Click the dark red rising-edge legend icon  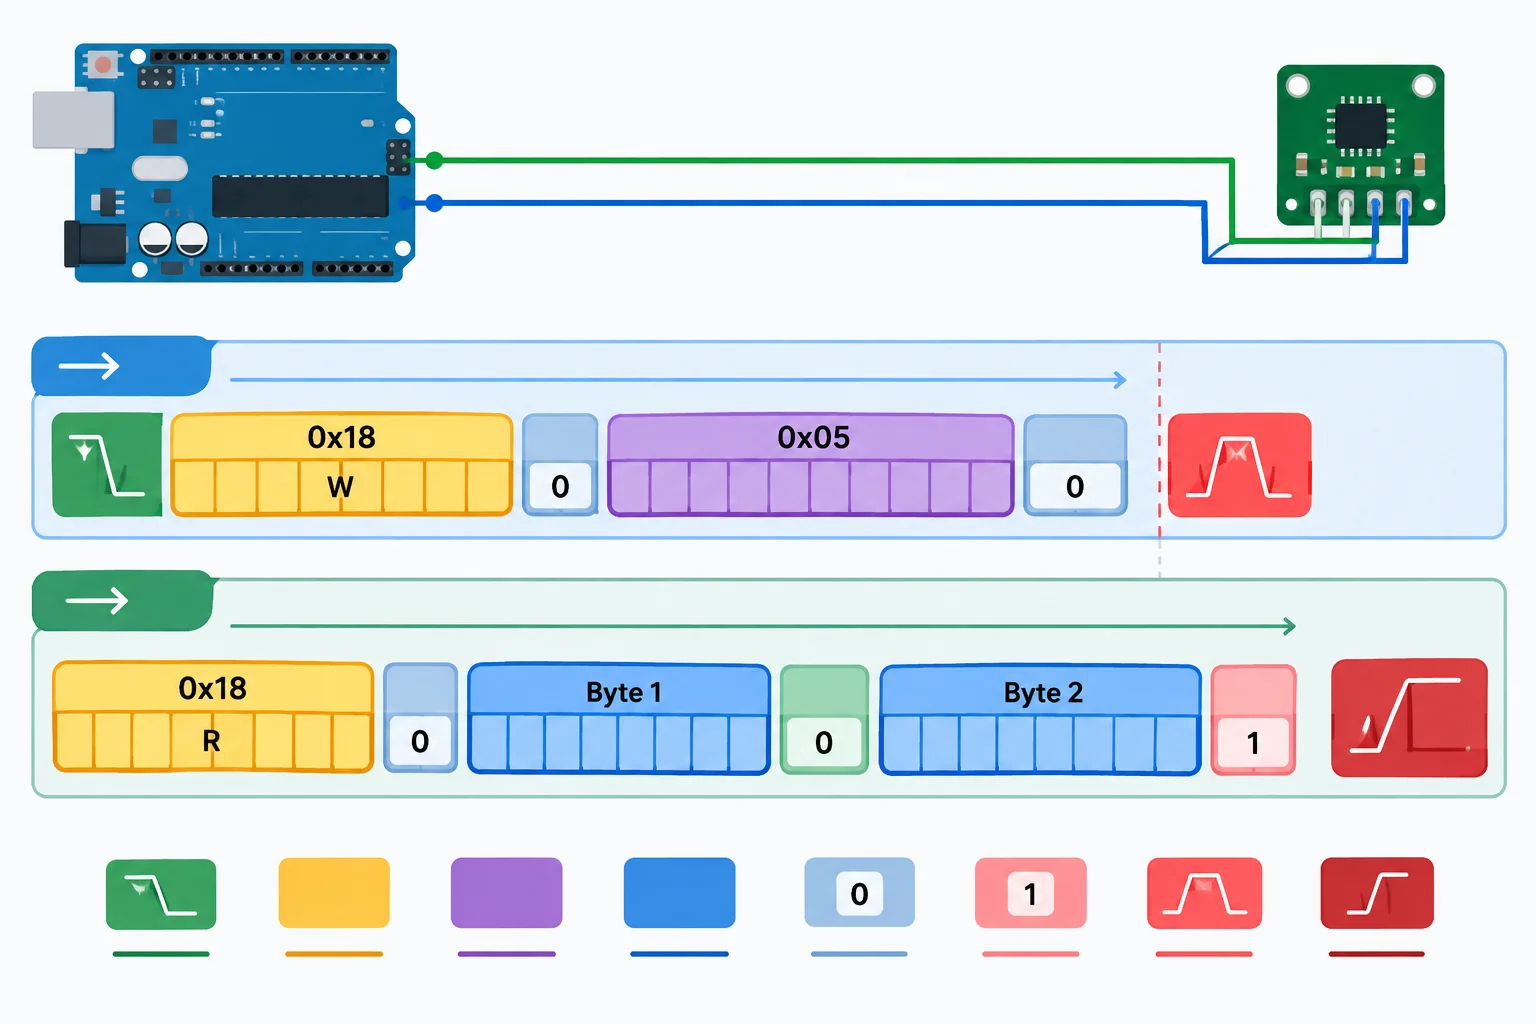(1377, 893)
